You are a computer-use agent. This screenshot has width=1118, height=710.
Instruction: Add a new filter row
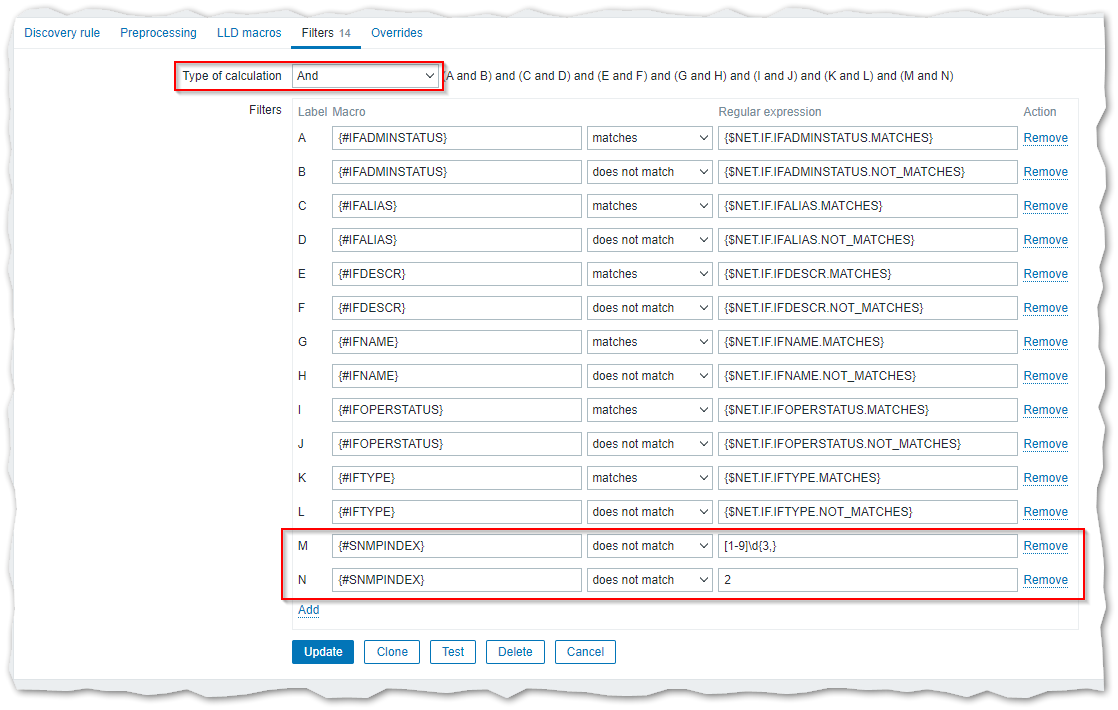click(308, 610)
